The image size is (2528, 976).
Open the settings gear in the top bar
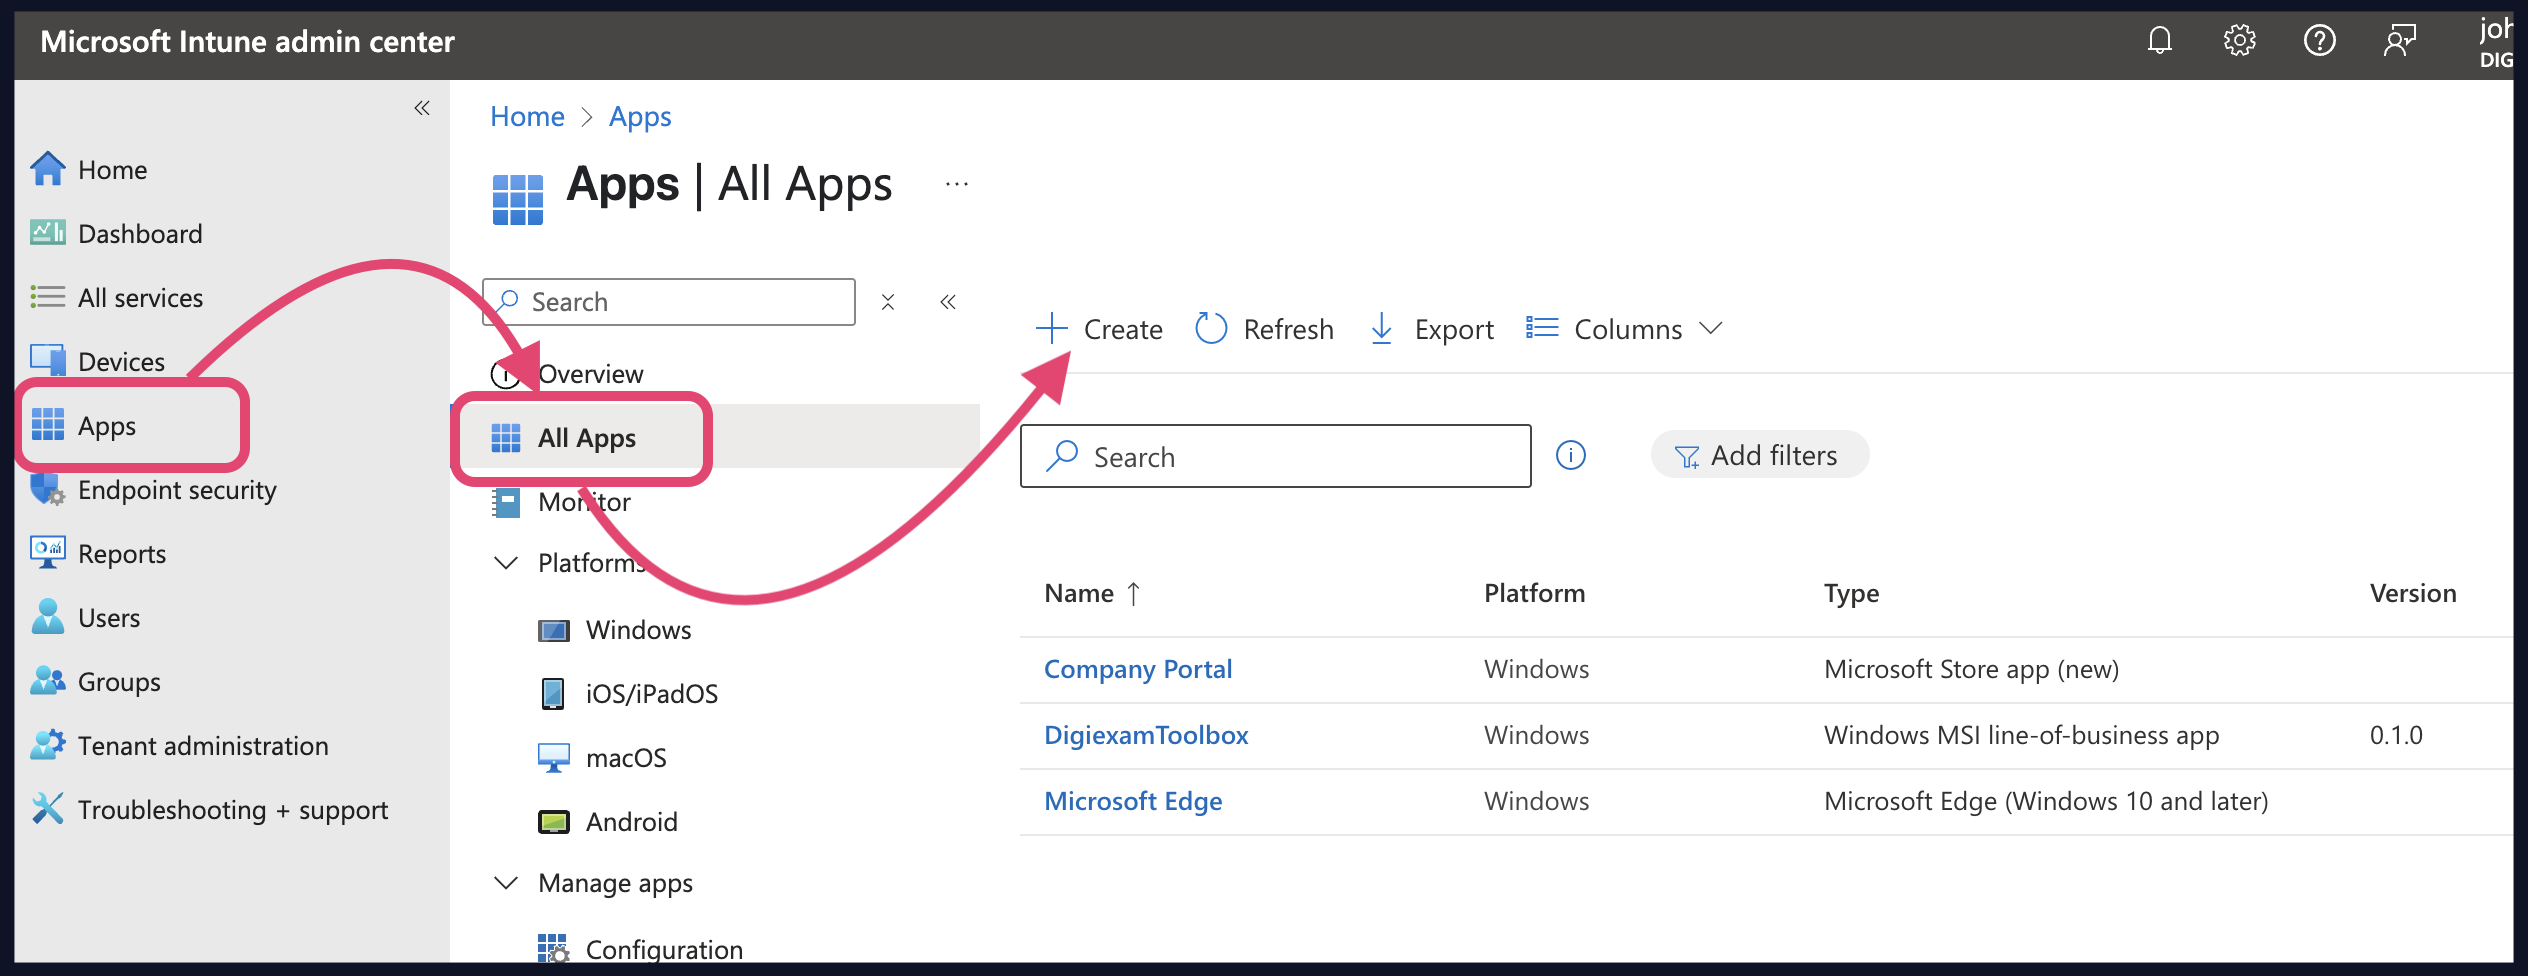tap(2239, 41)
